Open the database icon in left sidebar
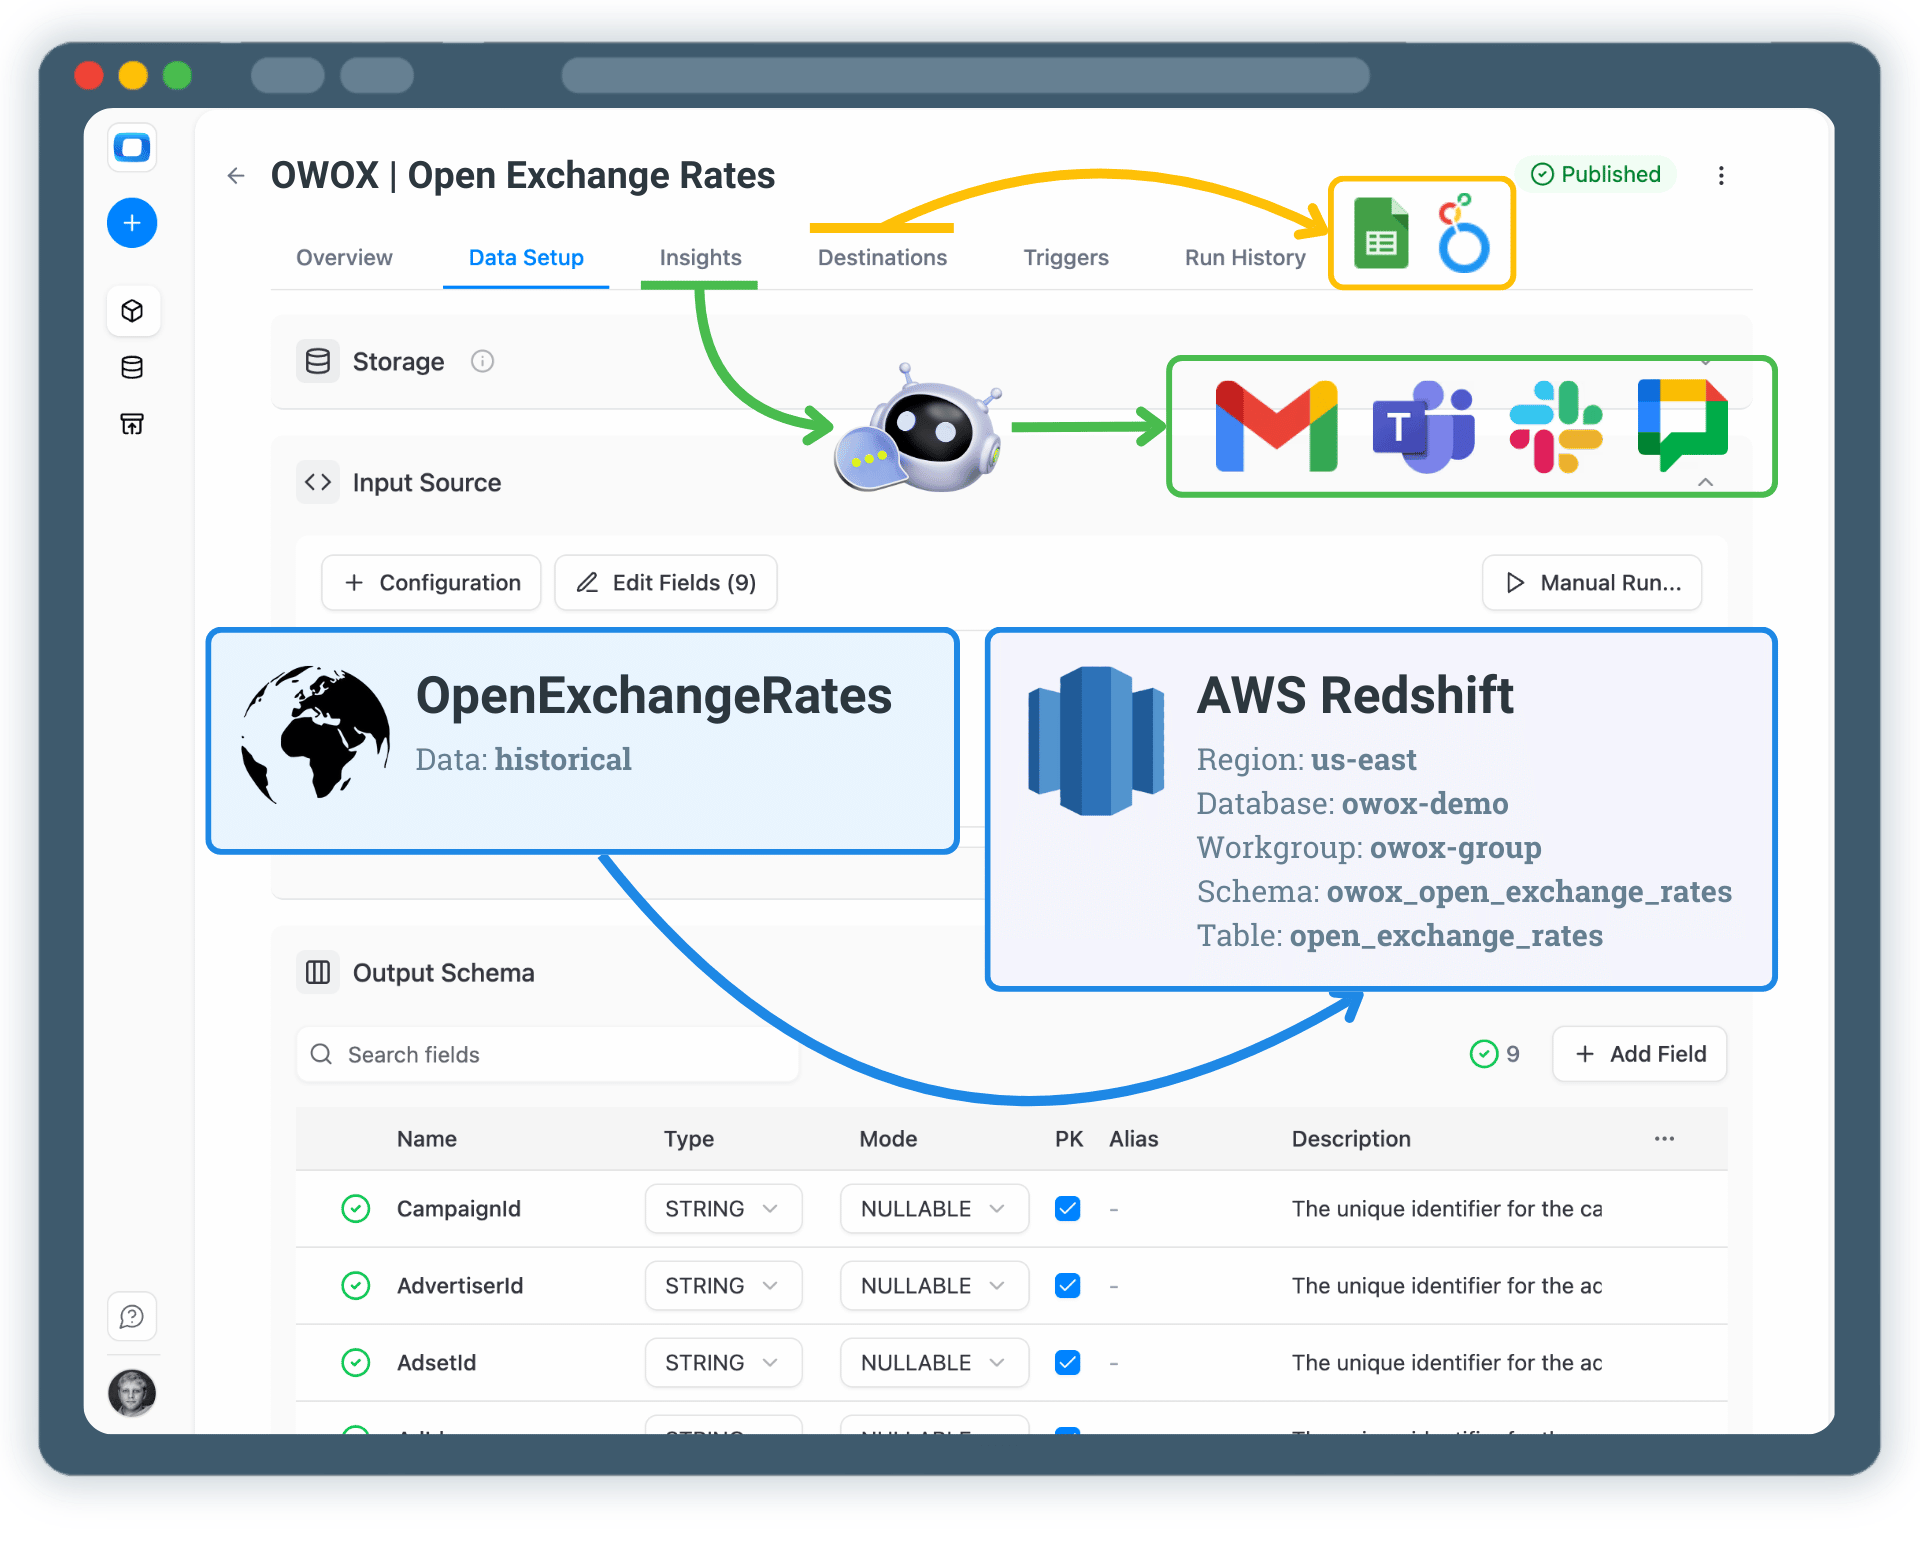This screenshot has width=1920, height=1562. point(132,367)
